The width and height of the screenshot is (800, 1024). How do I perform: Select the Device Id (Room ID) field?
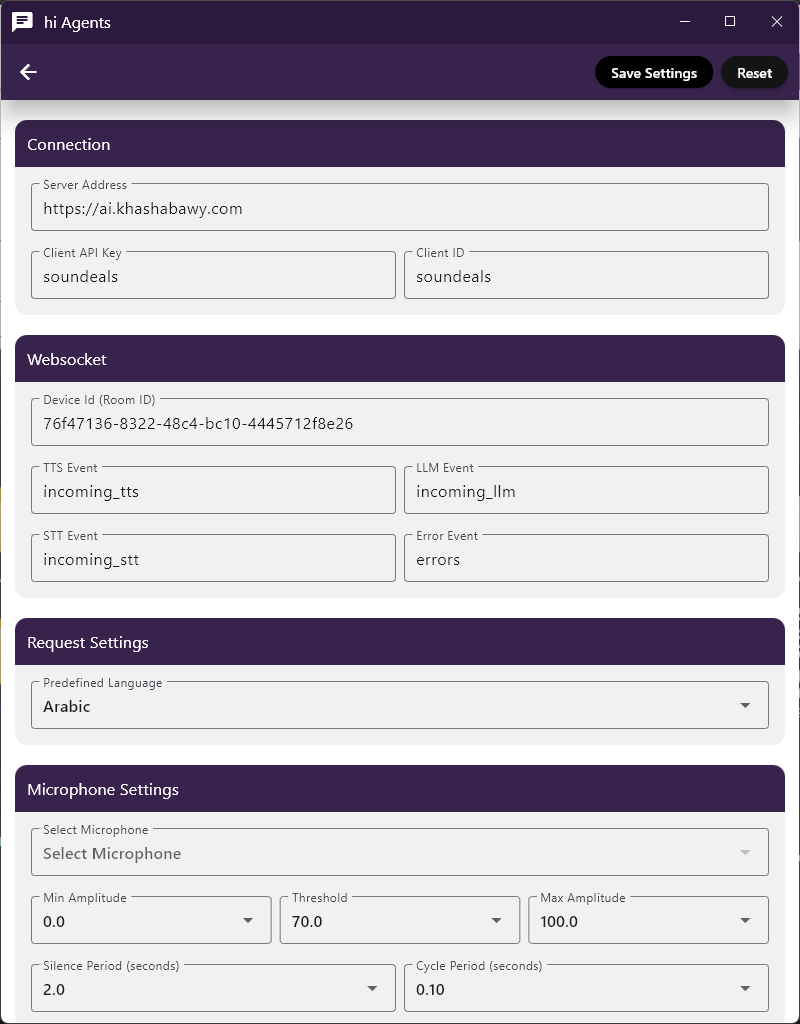[x=400, y=423]
